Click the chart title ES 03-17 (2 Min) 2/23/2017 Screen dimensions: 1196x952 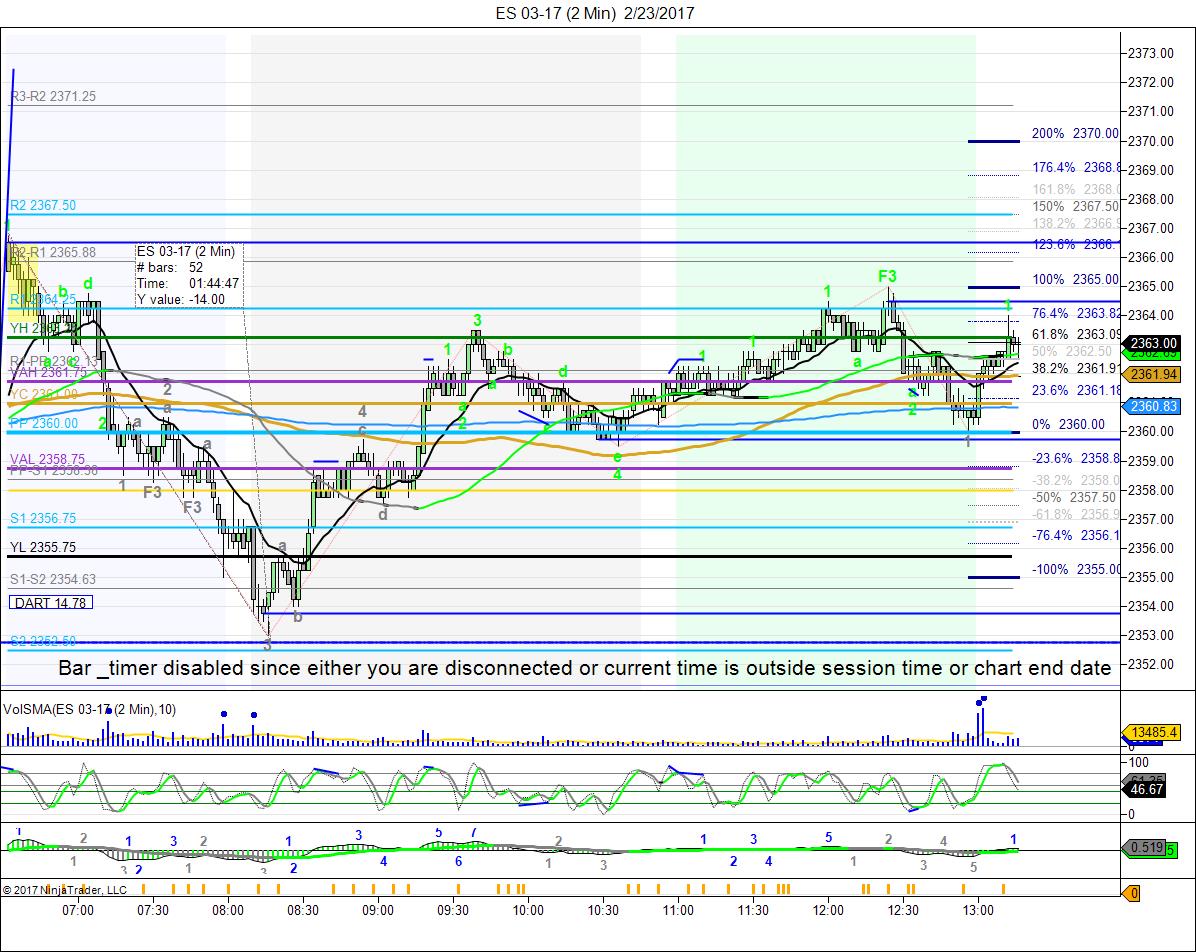[x=595, y=13]
